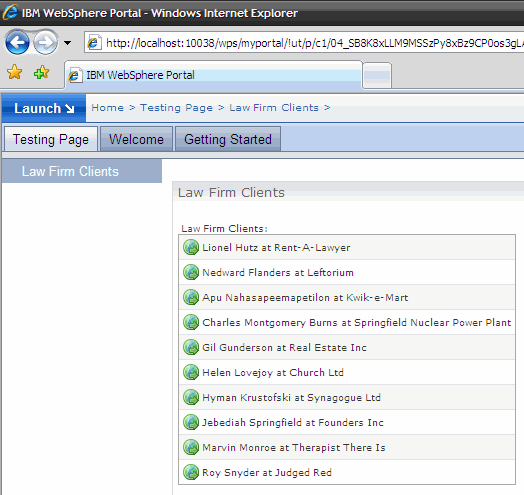Select the IBM WebSphere Portal browser tab
524x495 pixels.
coord(213,75)
